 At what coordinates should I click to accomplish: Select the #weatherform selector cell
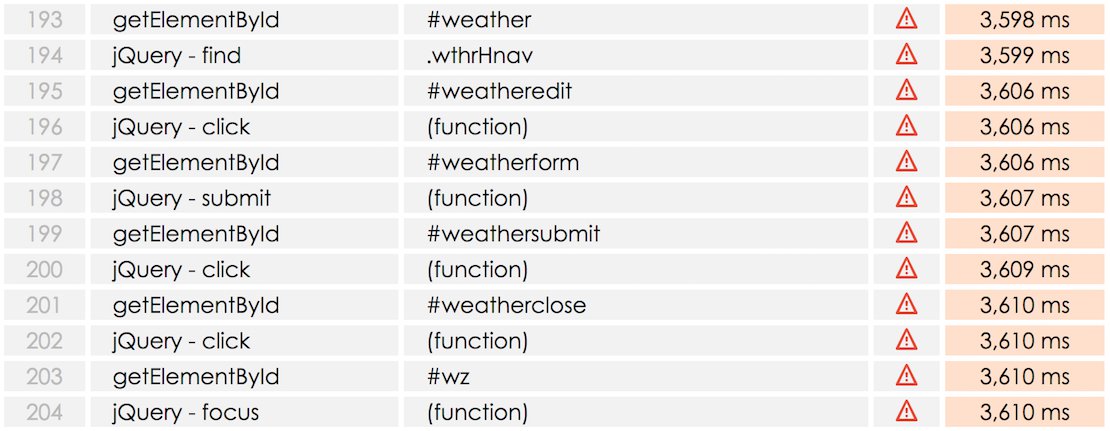point(636,162)
